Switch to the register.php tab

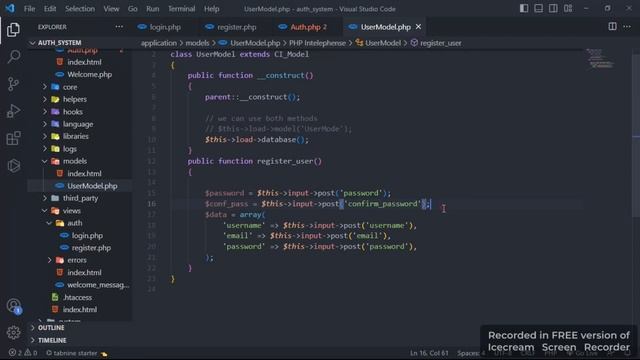[x=236, y=27]
